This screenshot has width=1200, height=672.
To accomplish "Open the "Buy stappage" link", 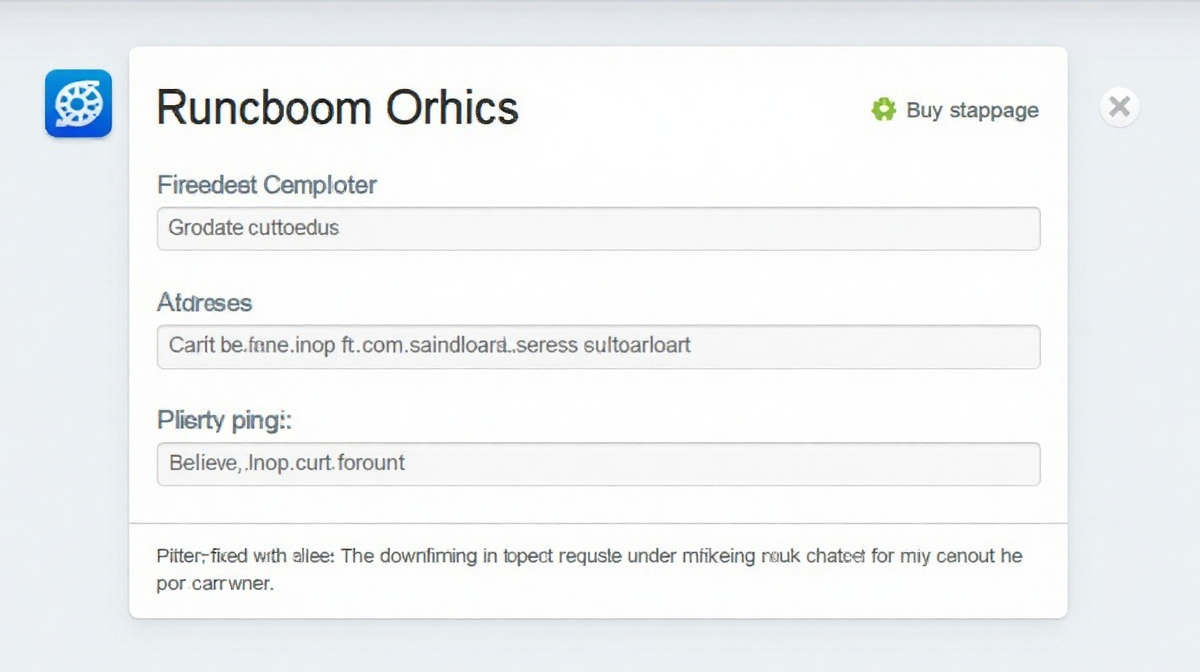I will click(971, 110).
